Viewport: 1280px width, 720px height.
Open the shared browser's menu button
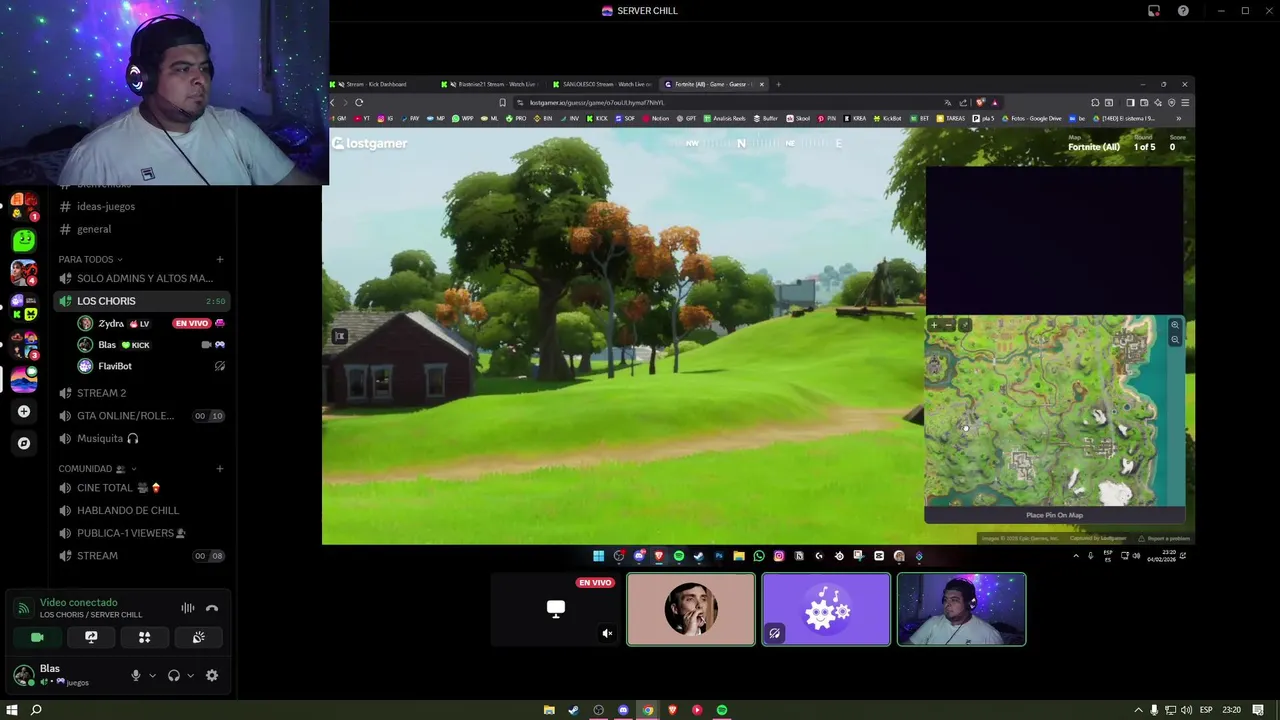(x=1185, y=102)
